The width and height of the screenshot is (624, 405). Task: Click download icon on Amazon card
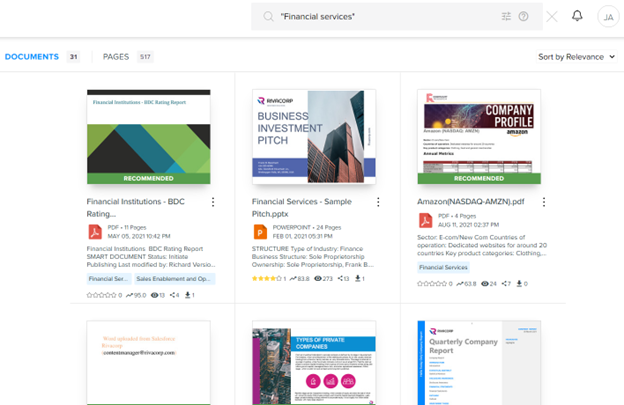point(519,284)
